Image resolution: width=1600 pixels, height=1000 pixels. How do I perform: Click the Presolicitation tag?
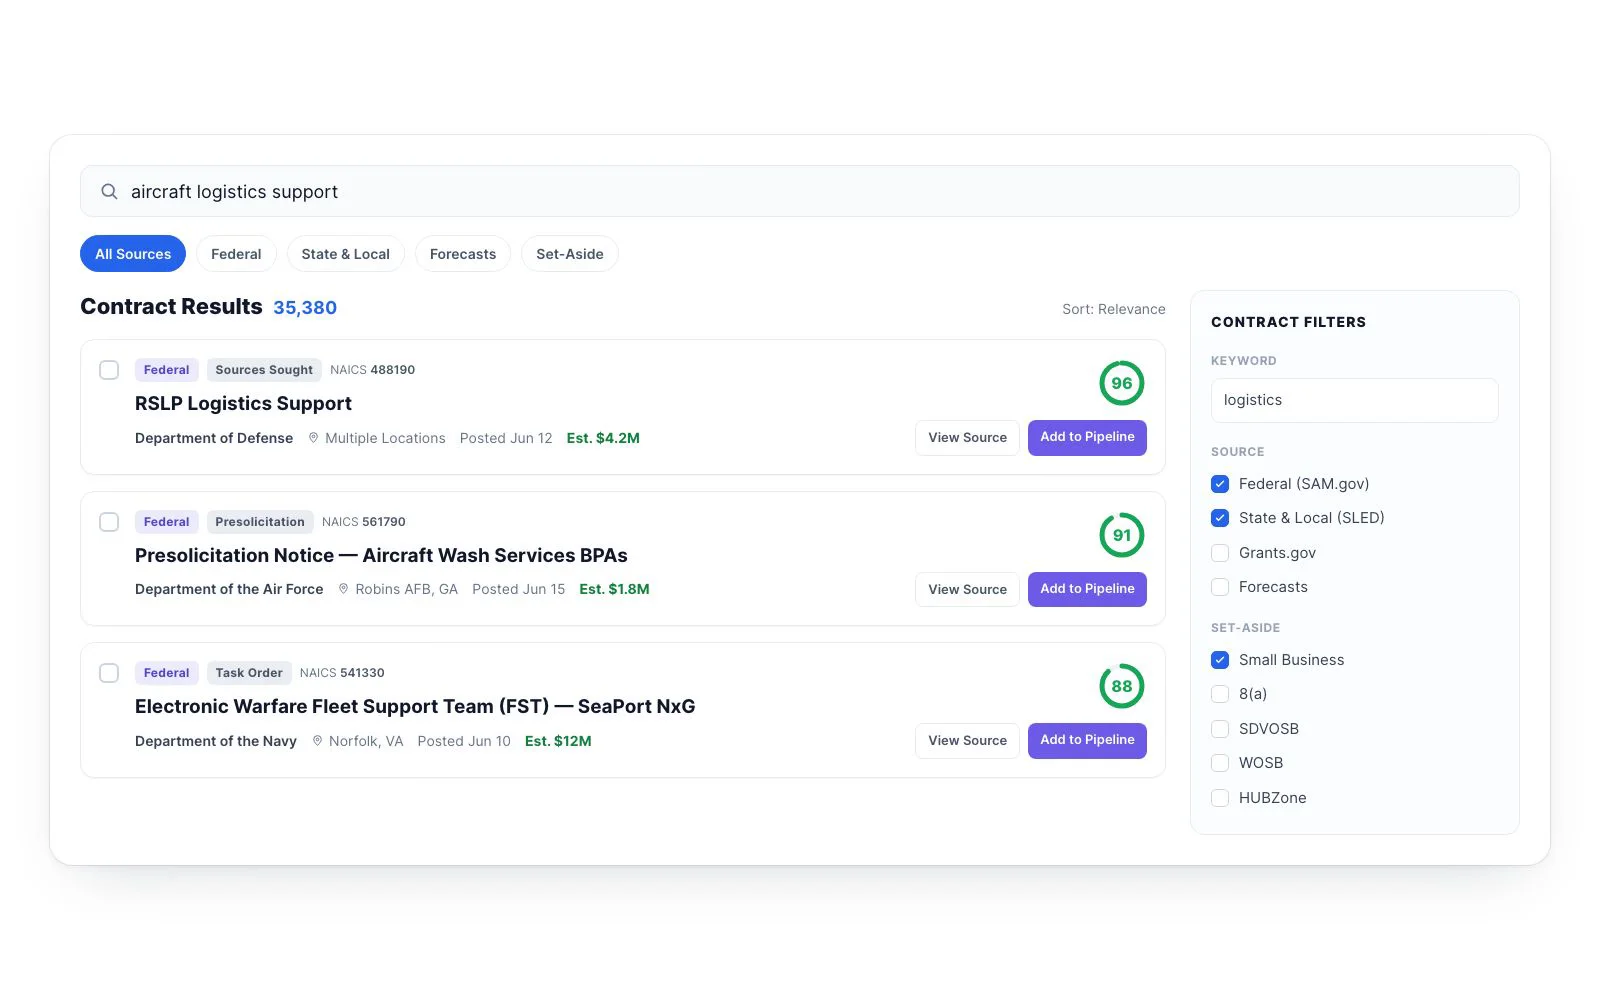click(x=260, y=522)
